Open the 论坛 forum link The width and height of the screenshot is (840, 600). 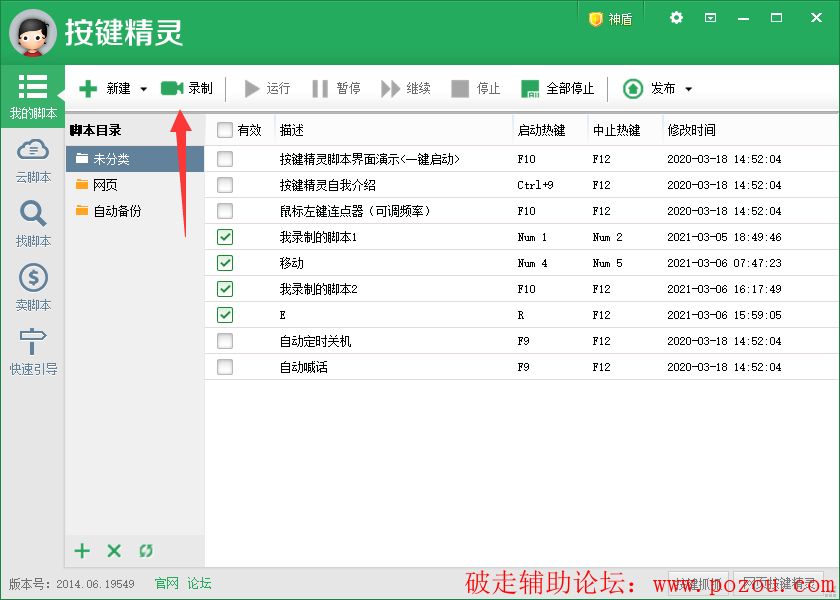point(199,583)
